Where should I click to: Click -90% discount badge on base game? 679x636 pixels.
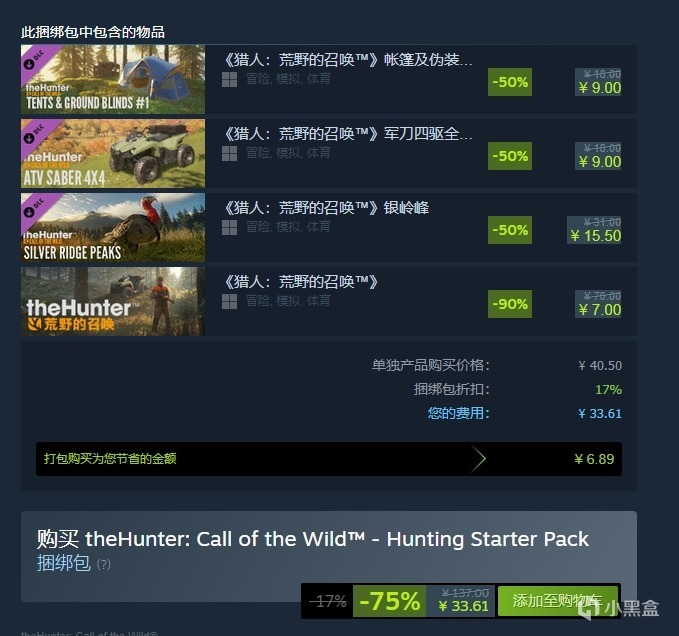(510, 304)
